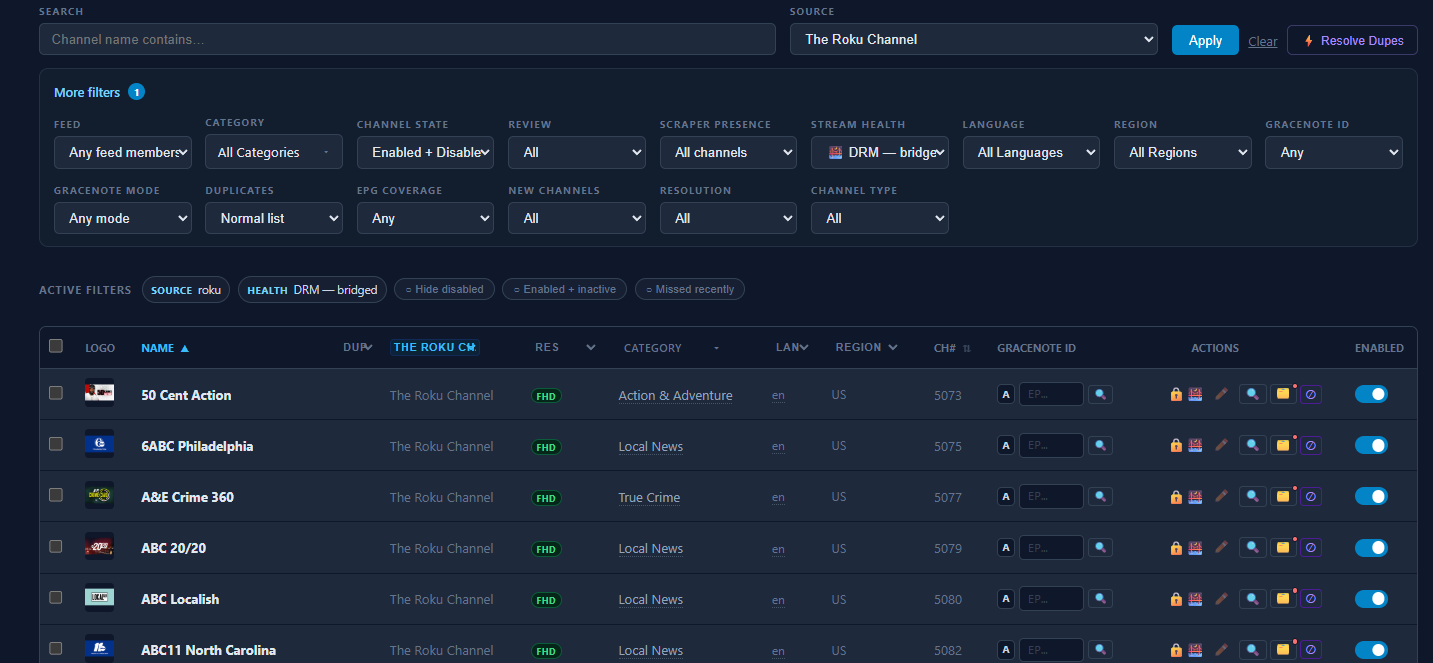Open the Duplicates Normal list dropdown
Viewport: 1433px width, 663px height.
(274, 218)
